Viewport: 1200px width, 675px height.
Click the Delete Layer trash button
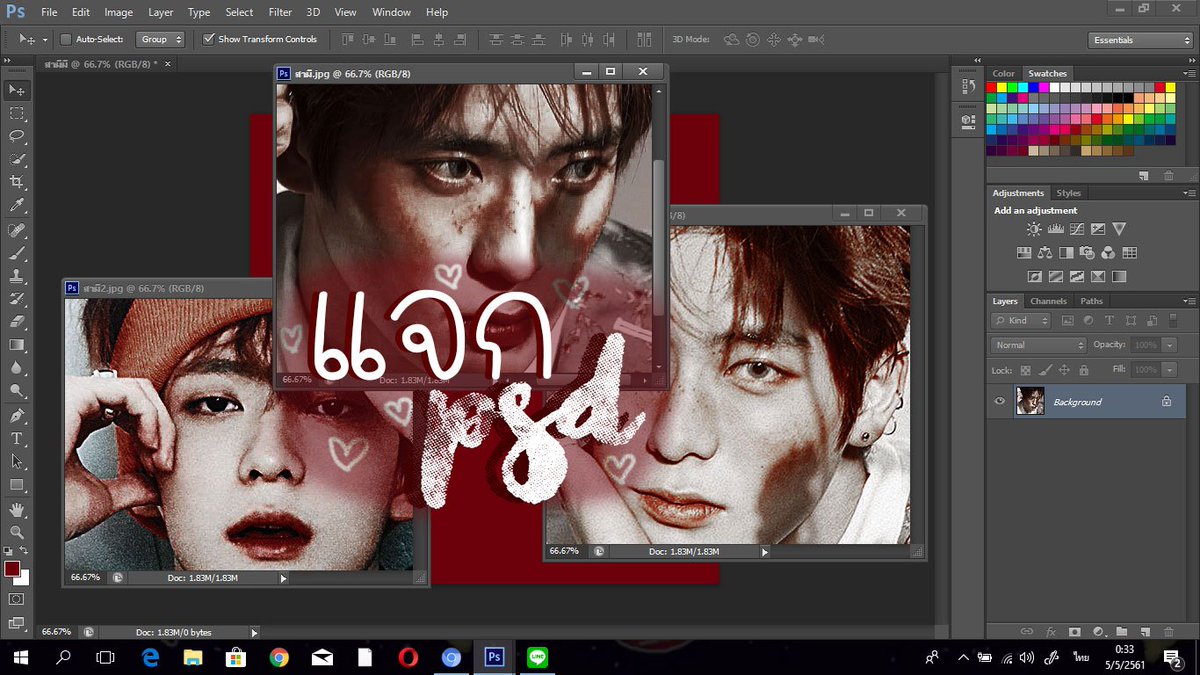tap(1170, 631)
